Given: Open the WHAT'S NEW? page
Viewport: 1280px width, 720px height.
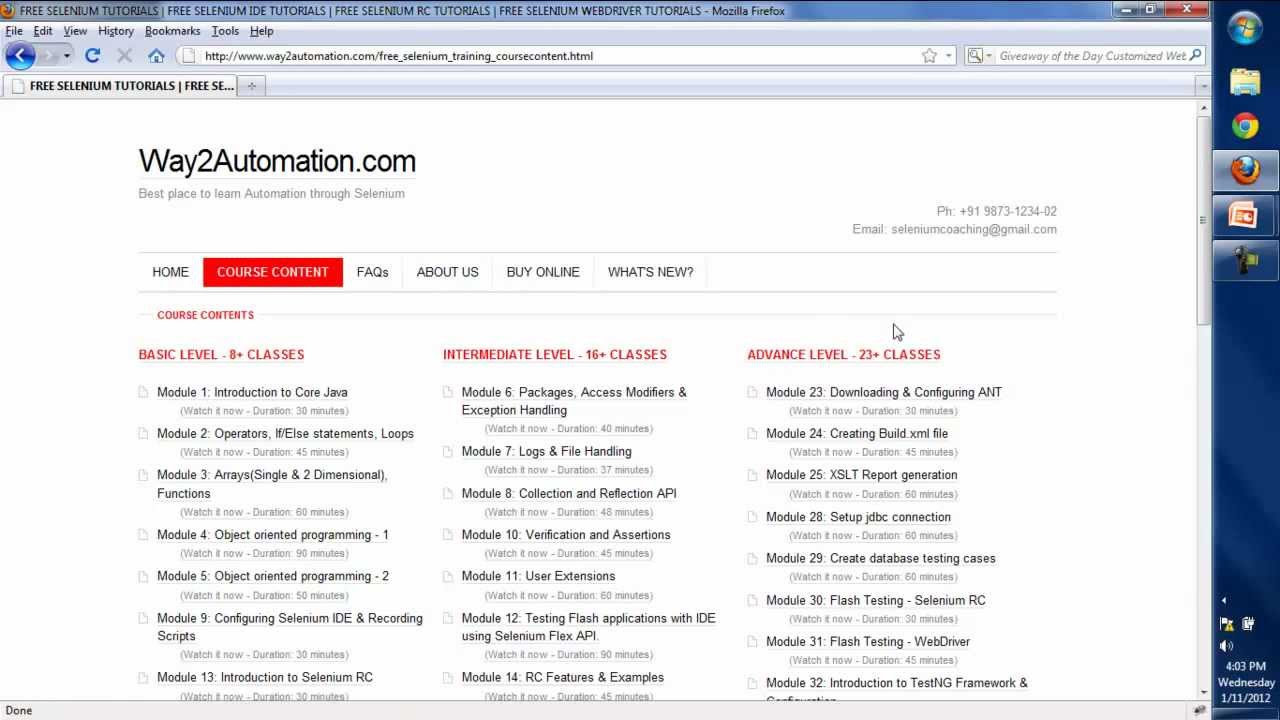Looking at the screenshot, I should coord(650,272).
